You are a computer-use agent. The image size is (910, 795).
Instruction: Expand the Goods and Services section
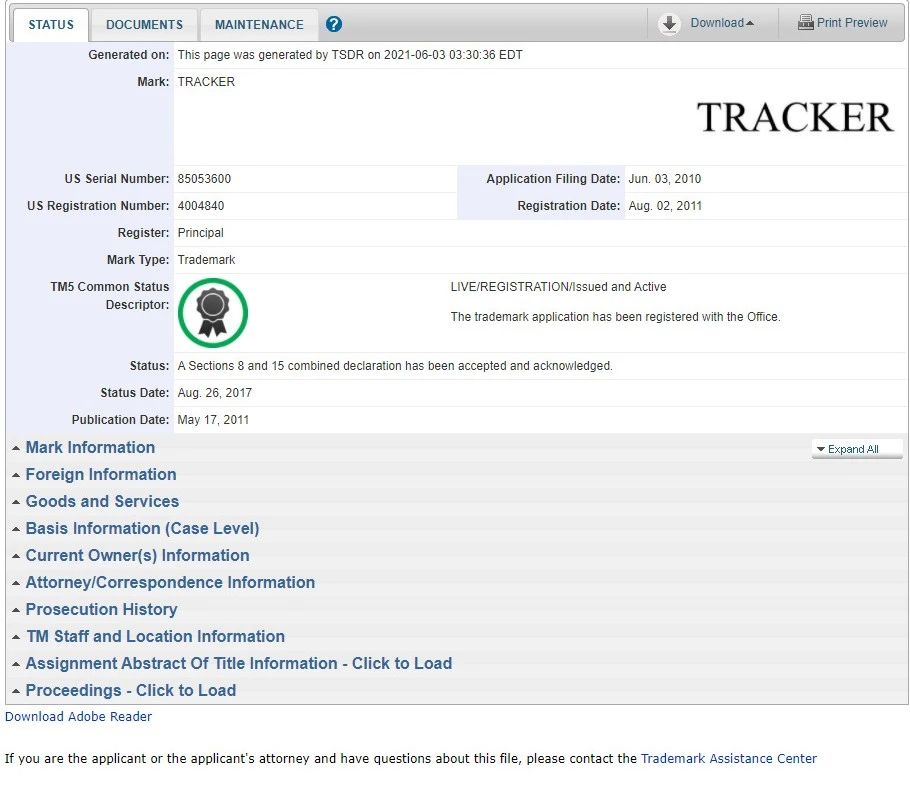point(102,501)
